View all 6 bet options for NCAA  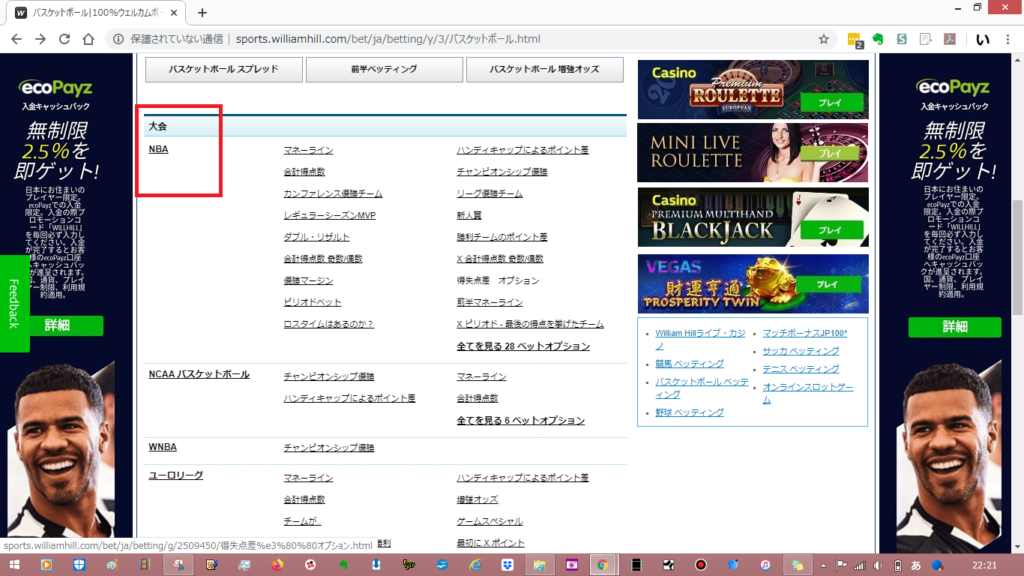point(520,421)
